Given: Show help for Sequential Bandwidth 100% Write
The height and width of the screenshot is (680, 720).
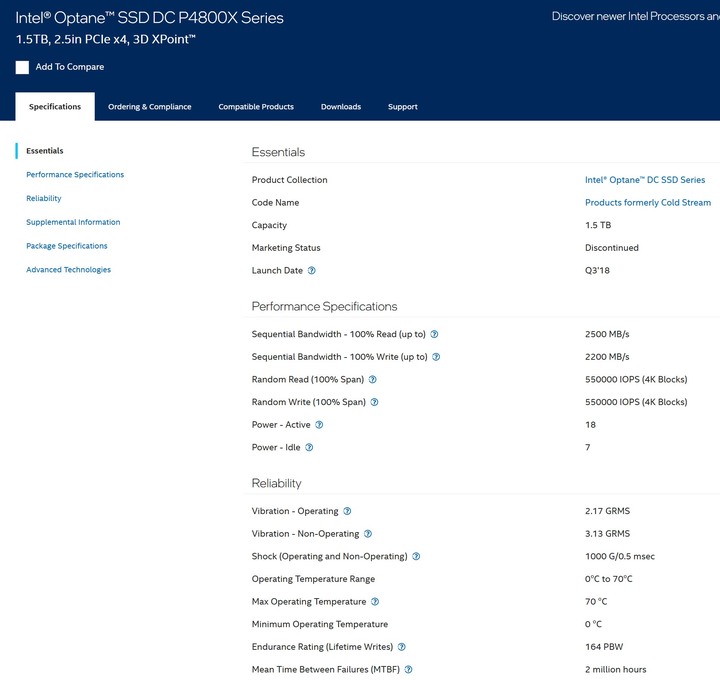Looking at the screenshot, I should tap(436, 357).
